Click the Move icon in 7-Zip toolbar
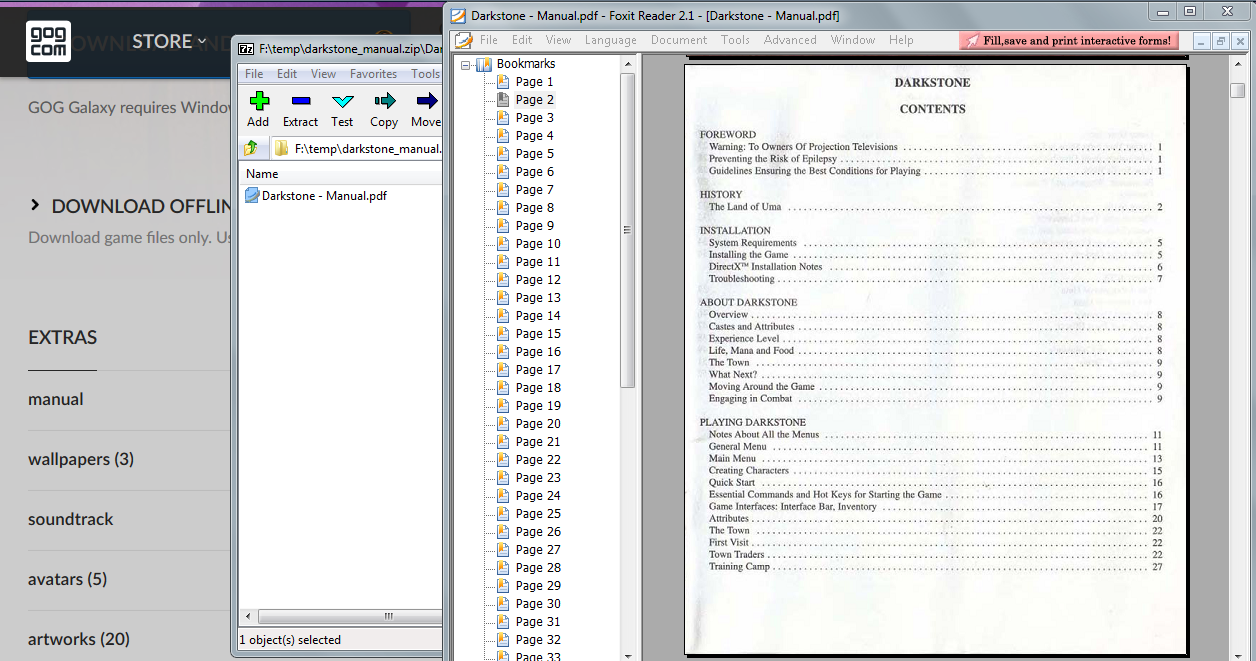Screen dimensions: 1256x661 426,101
